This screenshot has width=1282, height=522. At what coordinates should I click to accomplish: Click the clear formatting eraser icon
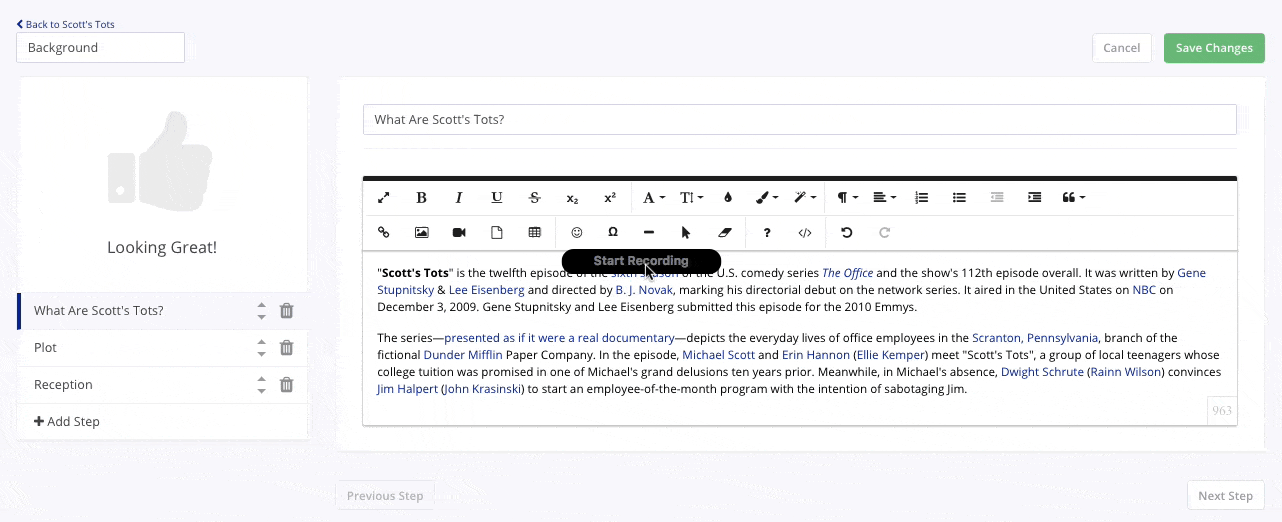725,232
